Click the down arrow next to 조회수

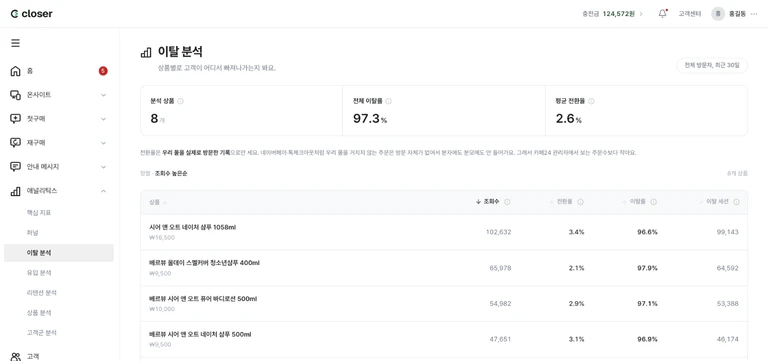(478, 202)
